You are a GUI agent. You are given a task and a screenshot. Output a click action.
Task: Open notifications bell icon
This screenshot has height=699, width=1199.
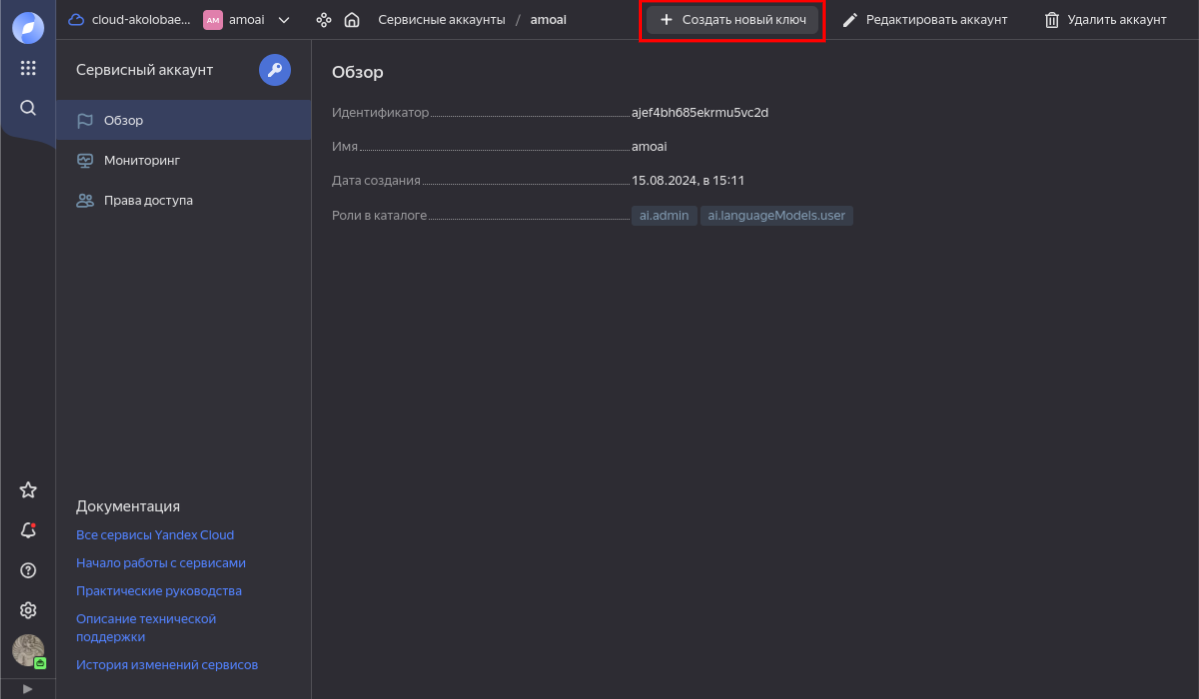click(x=28, y=530)
